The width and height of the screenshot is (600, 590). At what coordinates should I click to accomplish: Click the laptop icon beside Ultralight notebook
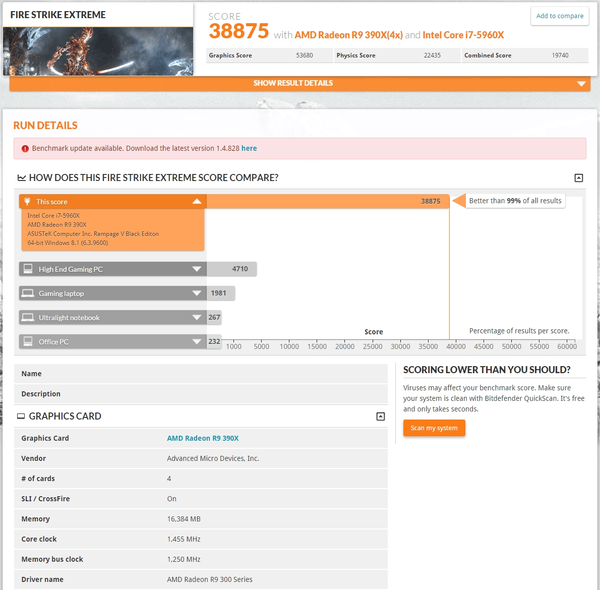[28, 318]
